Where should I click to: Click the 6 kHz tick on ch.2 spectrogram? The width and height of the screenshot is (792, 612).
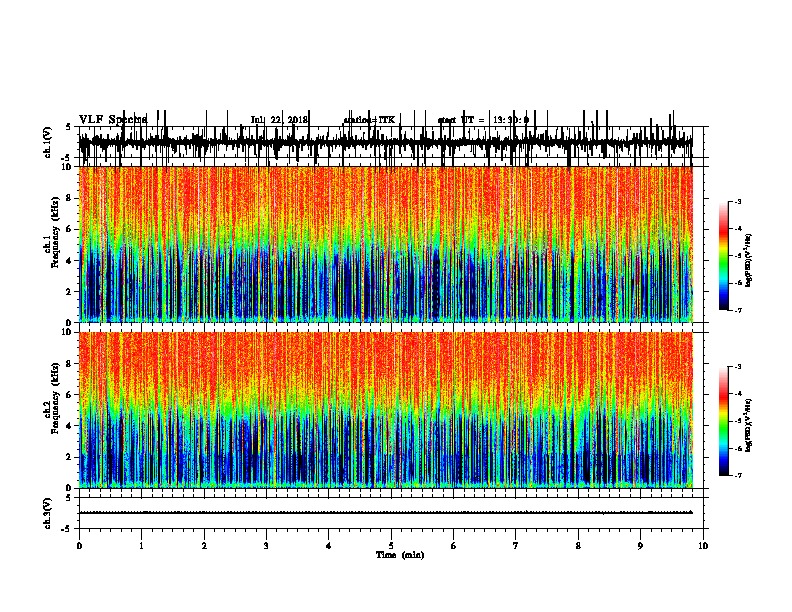click(x=69, y=395)
